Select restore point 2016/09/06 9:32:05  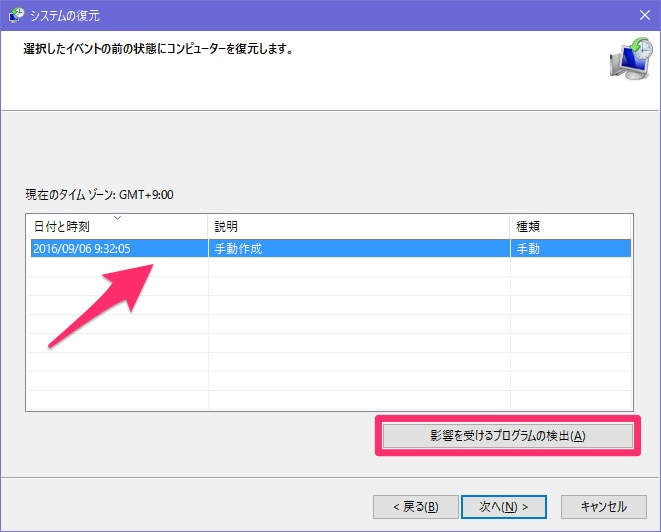point(331,248)
